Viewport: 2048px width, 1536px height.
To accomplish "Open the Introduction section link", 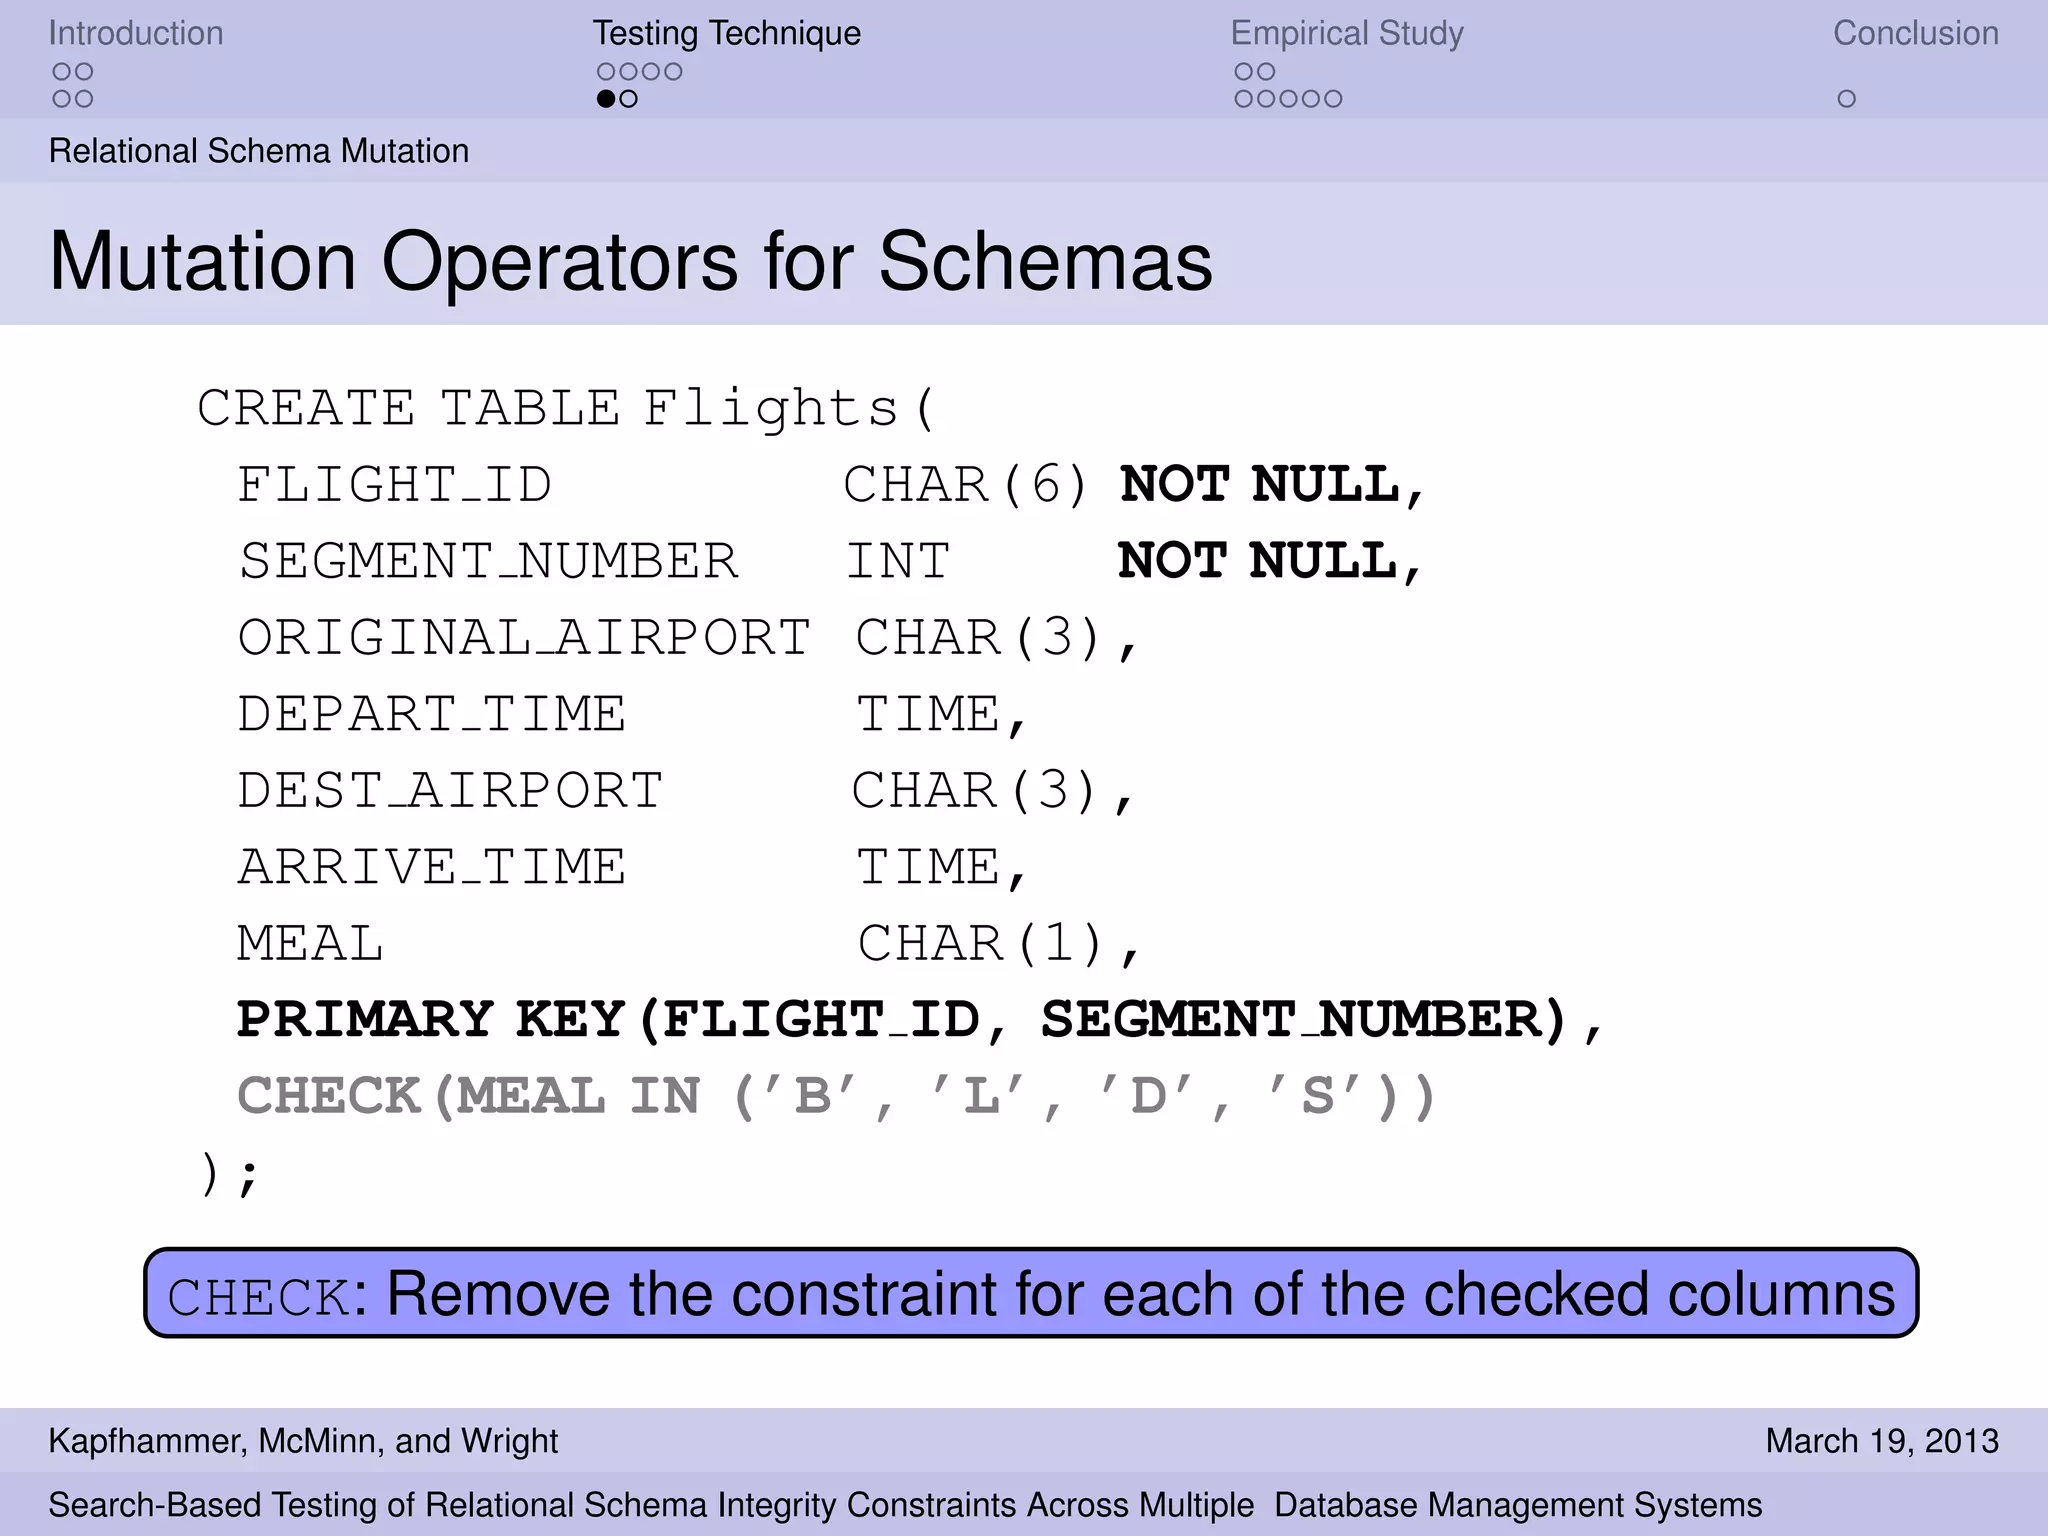I will (x=136, y=33).
